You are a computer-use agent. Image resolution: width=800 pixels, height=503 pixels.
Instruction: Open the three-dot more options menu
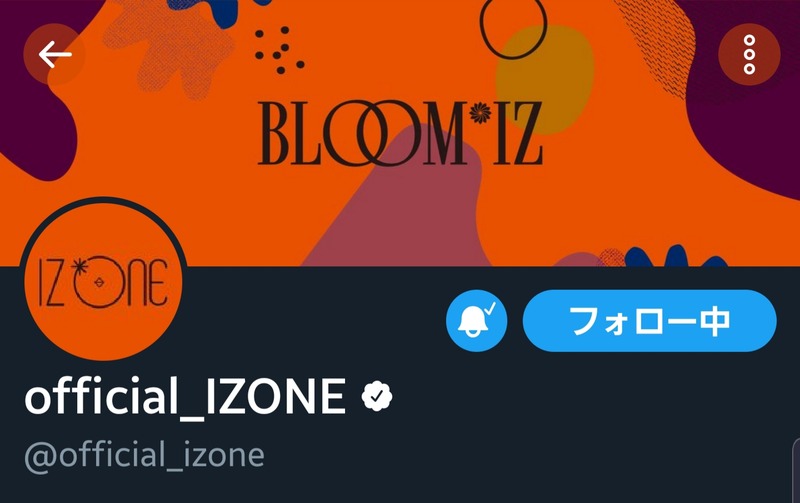(749, 55)
